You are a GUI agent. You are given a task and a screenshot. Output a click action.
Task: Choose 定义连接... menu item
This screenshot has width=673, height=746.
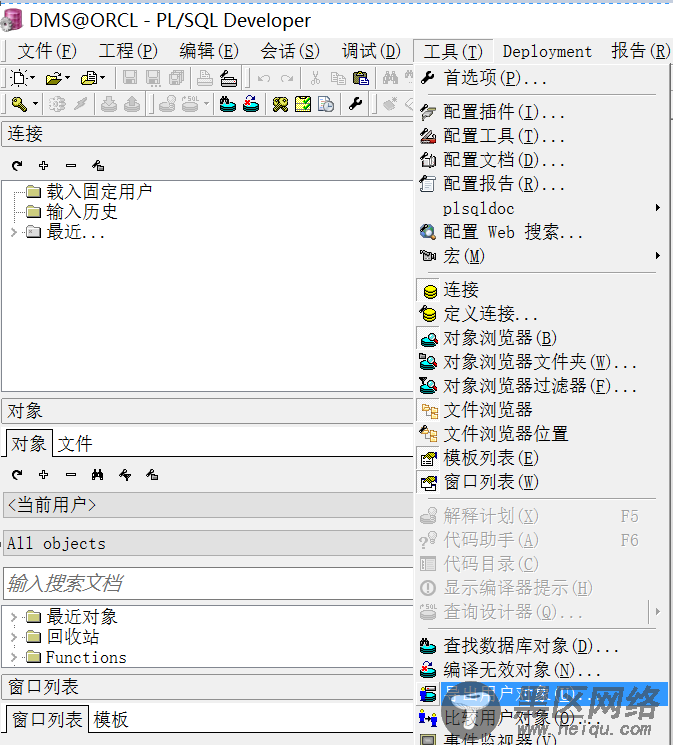click(x=542, y=314)
